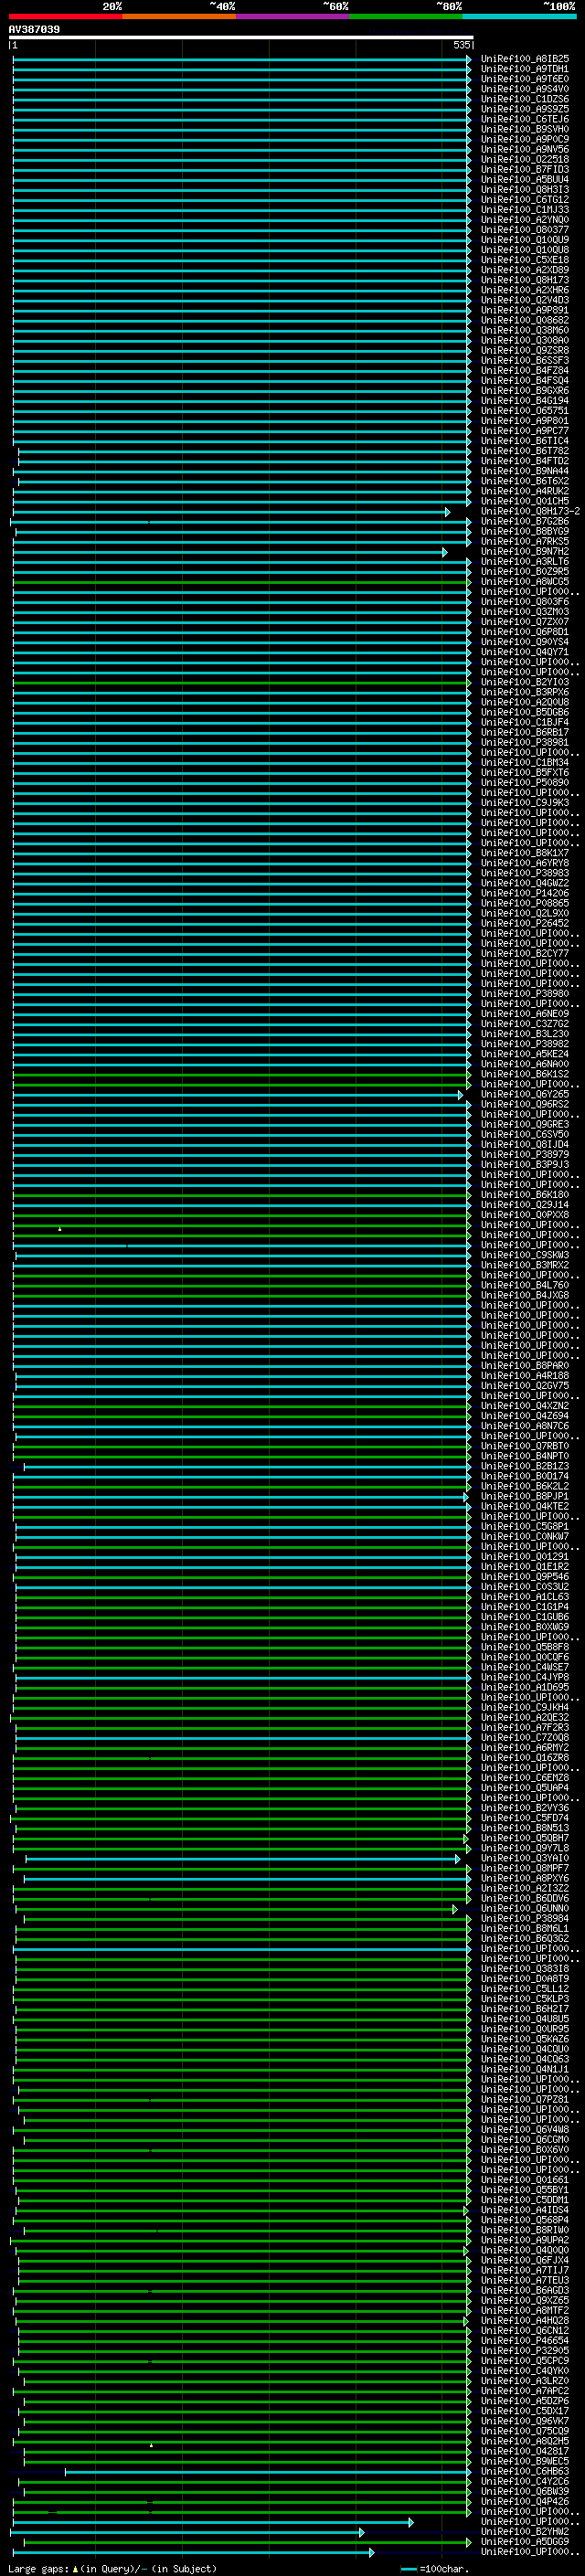Select hit UniRef100_A4HQ28
The height and width of the screenshot is (2576, 585).
click(x=524, y=2321)
